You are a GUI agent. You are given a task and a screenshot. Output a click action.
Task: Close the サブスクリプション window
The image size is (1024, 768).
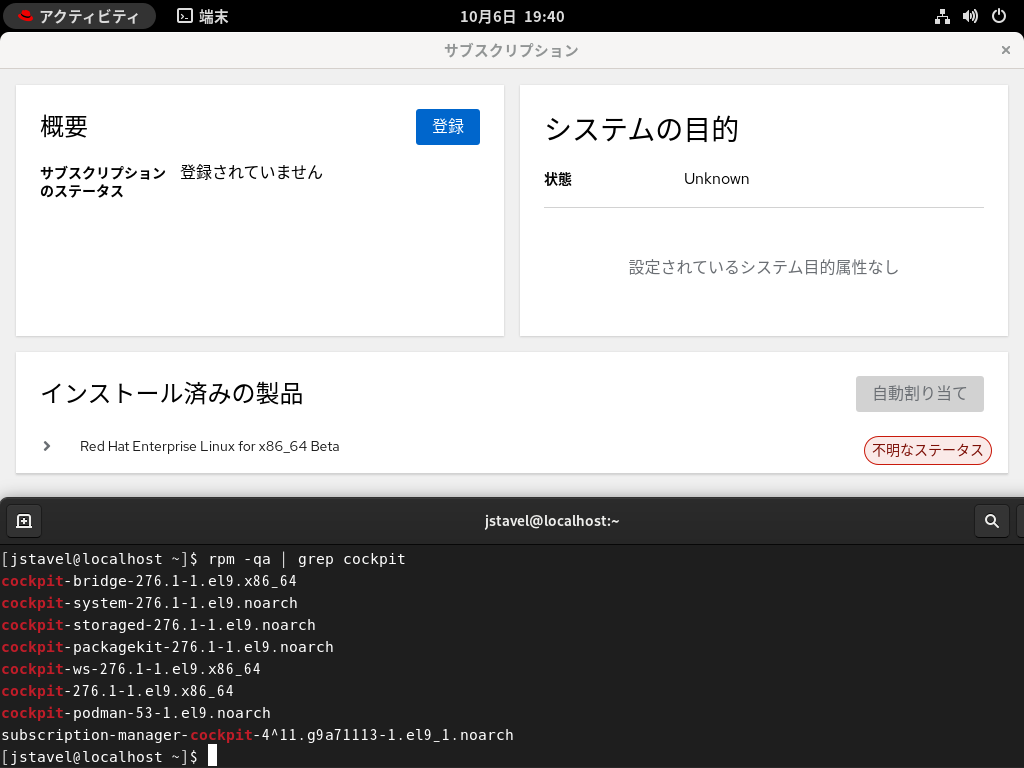(x=1006, y=50)
